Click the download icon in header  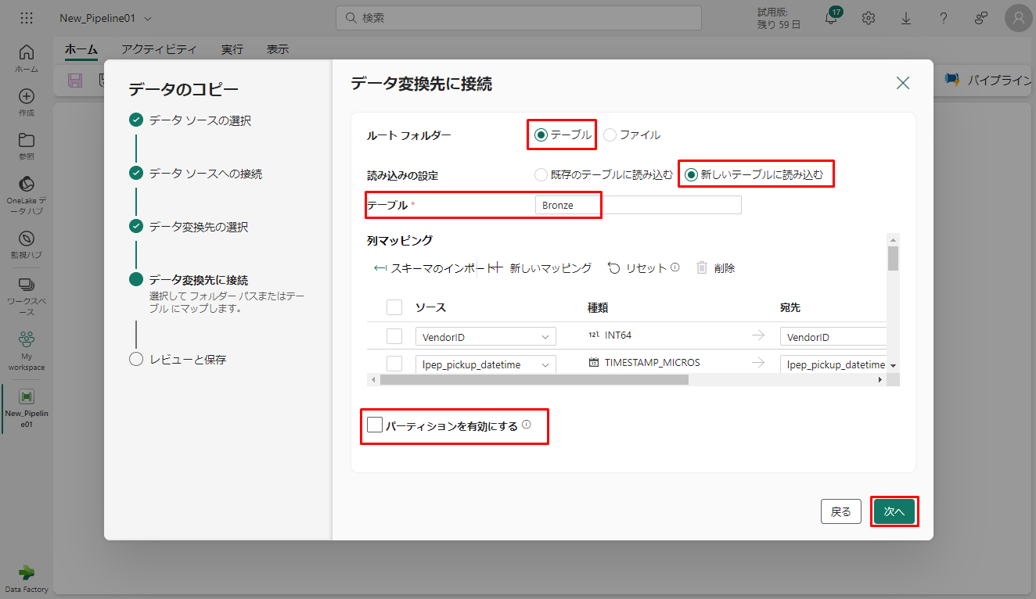click(x=906, y=18)
